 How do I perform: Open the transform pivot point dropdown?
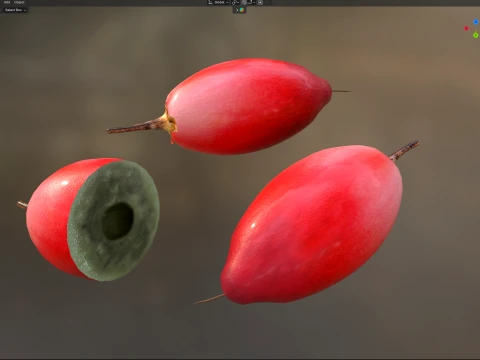(235, 2)
